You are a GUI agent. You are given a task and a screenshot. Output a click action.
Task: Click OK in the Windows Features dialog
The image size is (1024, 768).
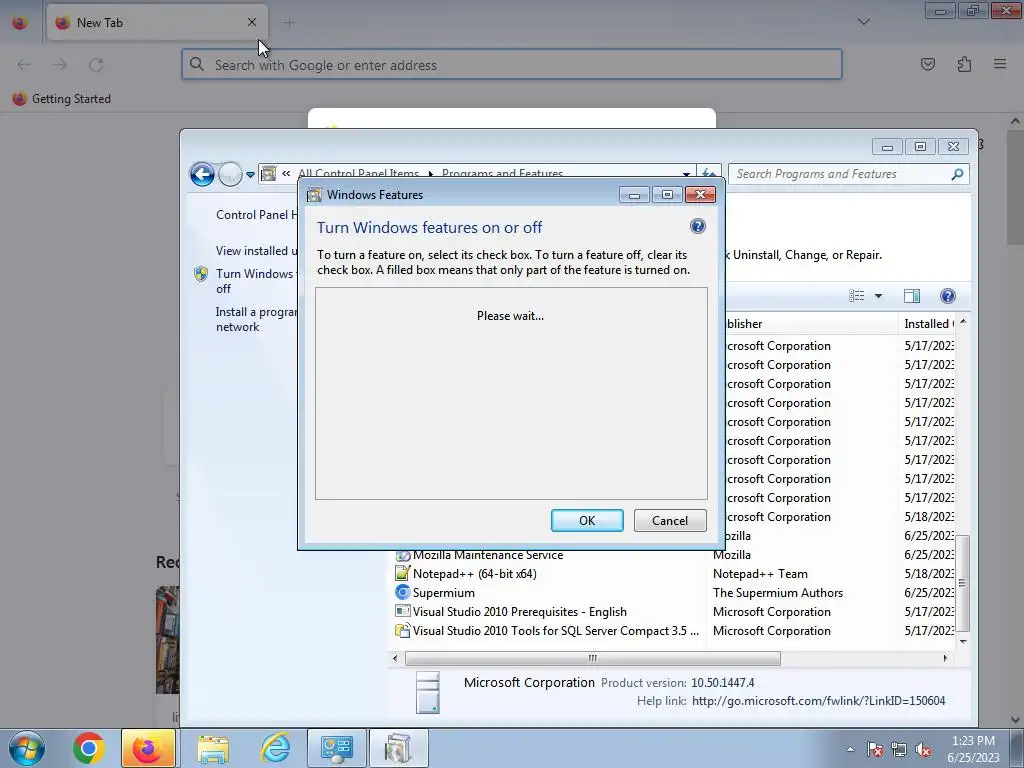click(586, 520)
